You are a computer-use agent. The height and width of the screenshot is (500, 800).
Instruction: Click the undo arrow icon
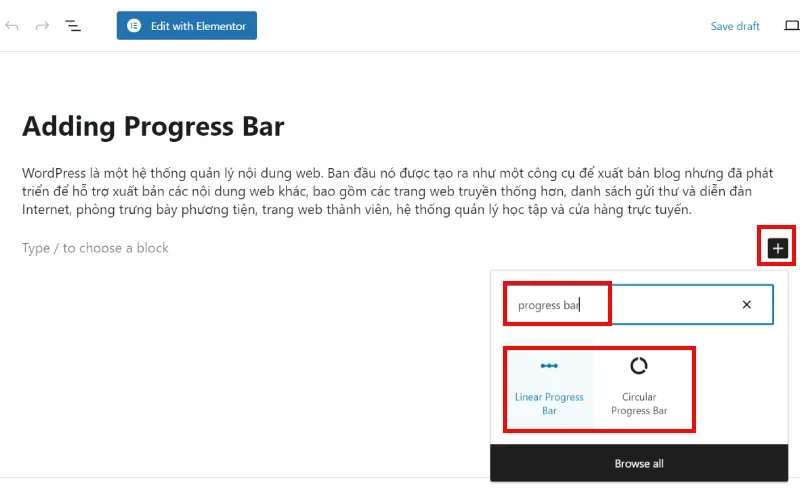[x=12, y=26]
